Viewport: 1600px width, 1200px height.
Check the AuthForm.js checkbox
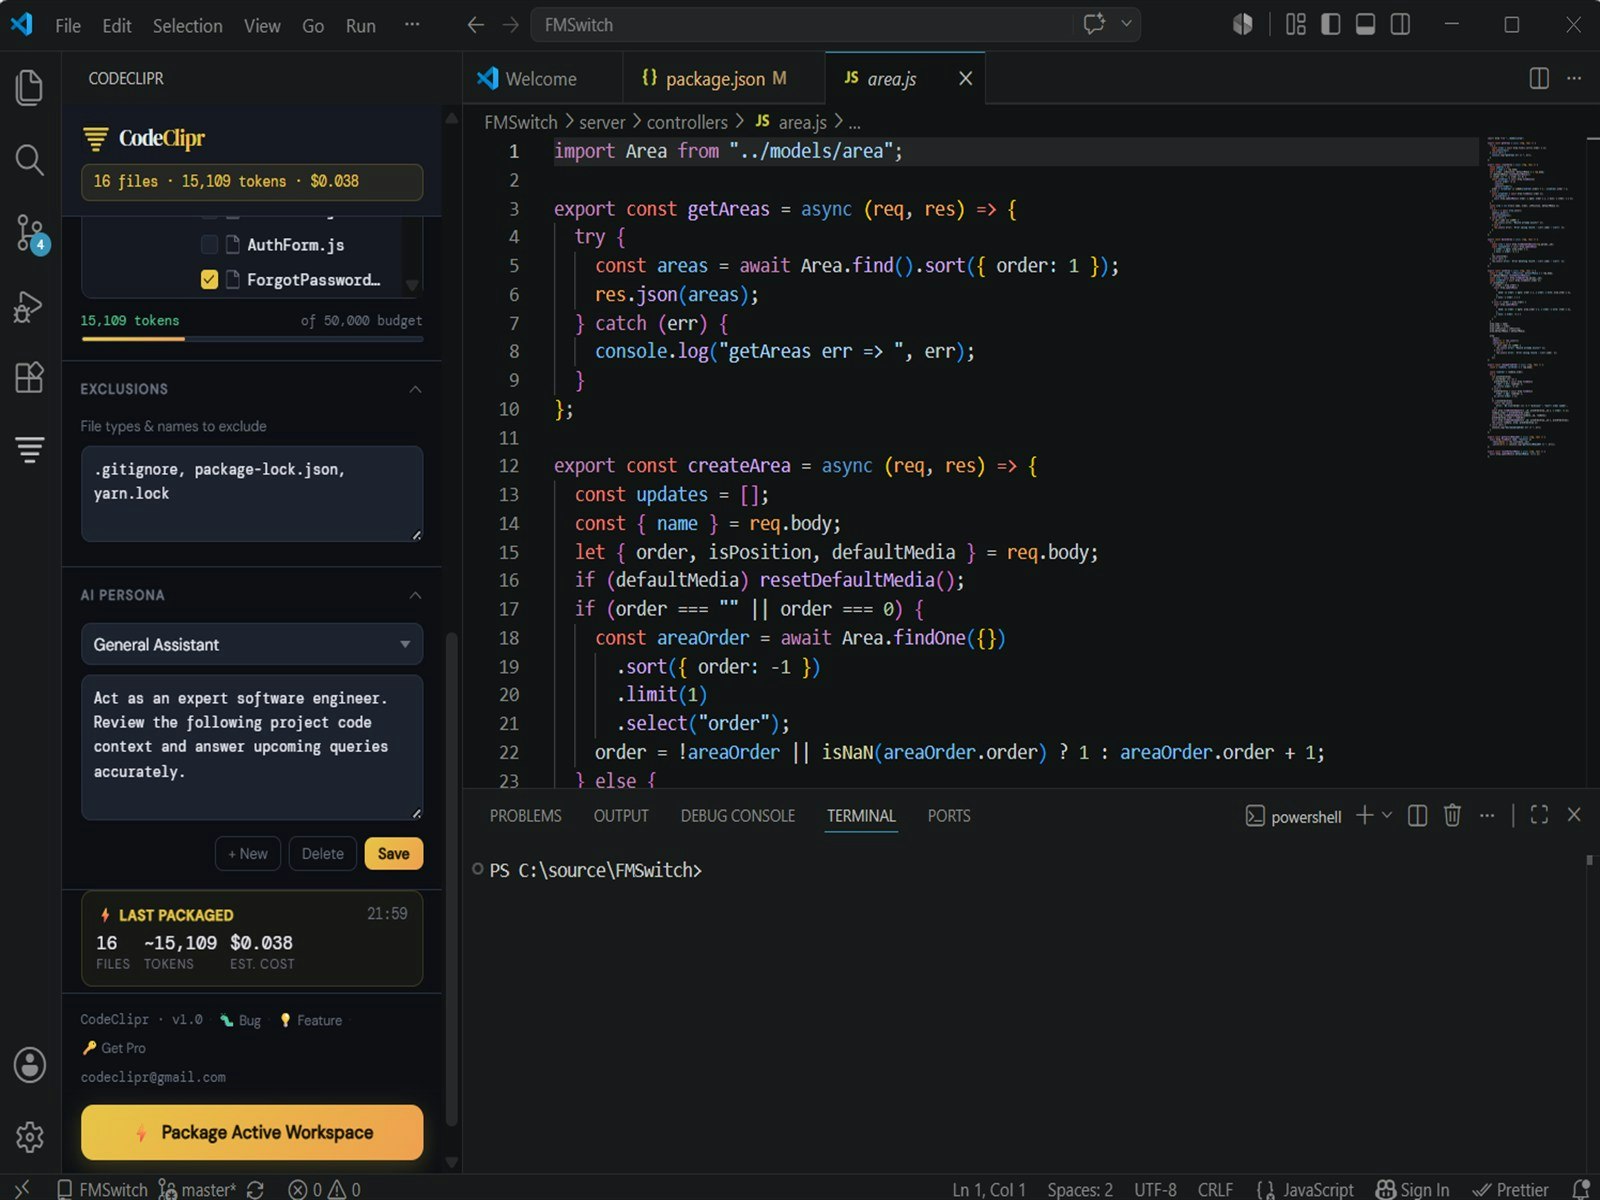click(209, 244)
